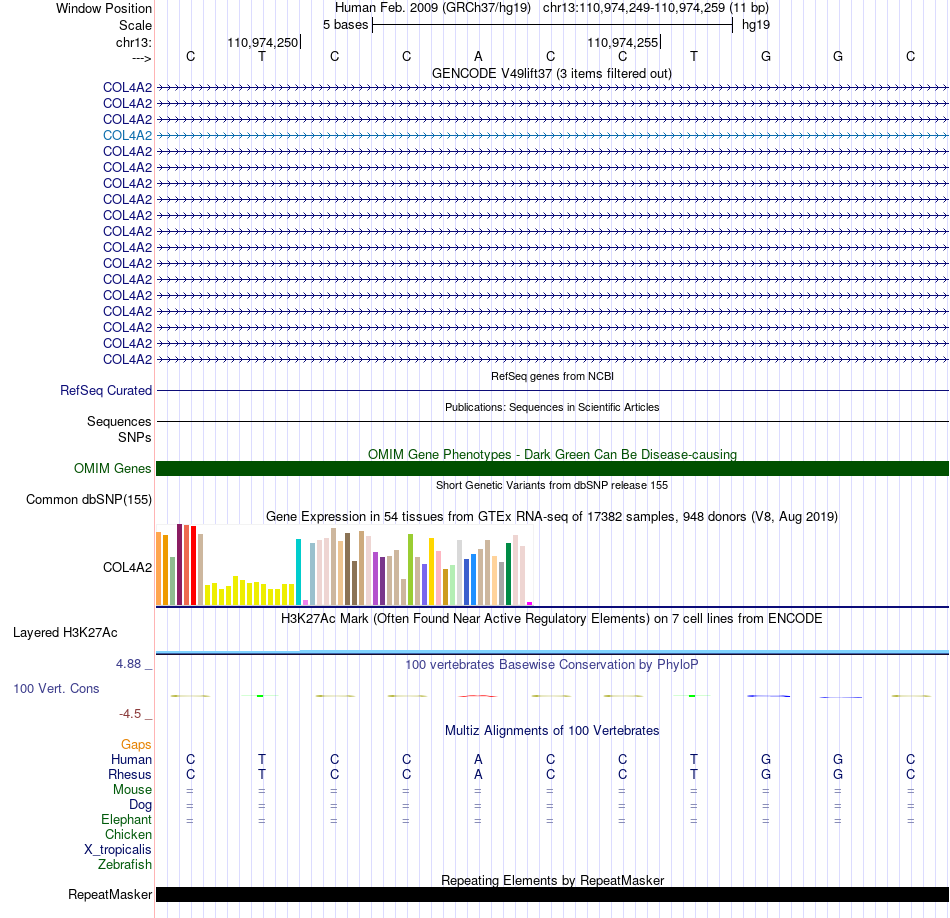The image size is (950, 918).
Task: Click the dark green GTEx expression bar
Action: [508, 574]
